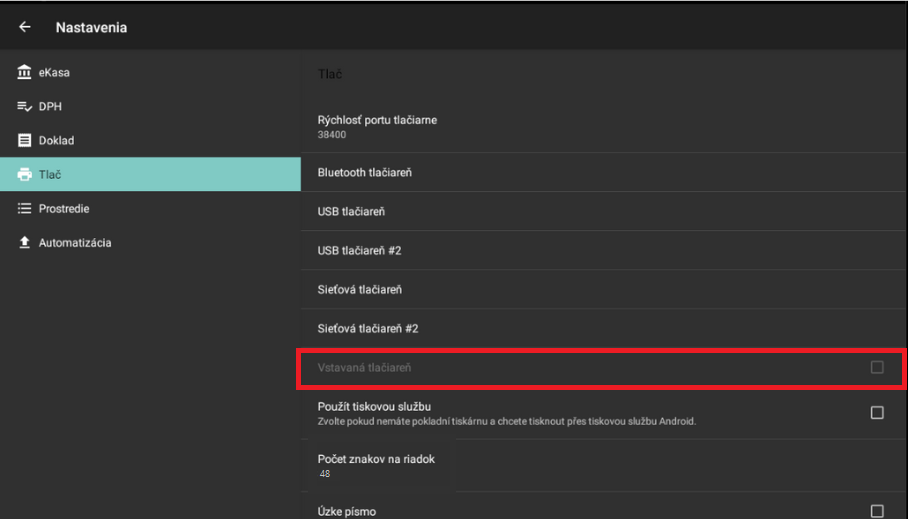Screen dimensions: 908x519
Task: Open USB tlačiareň settings
Action: 351,211
